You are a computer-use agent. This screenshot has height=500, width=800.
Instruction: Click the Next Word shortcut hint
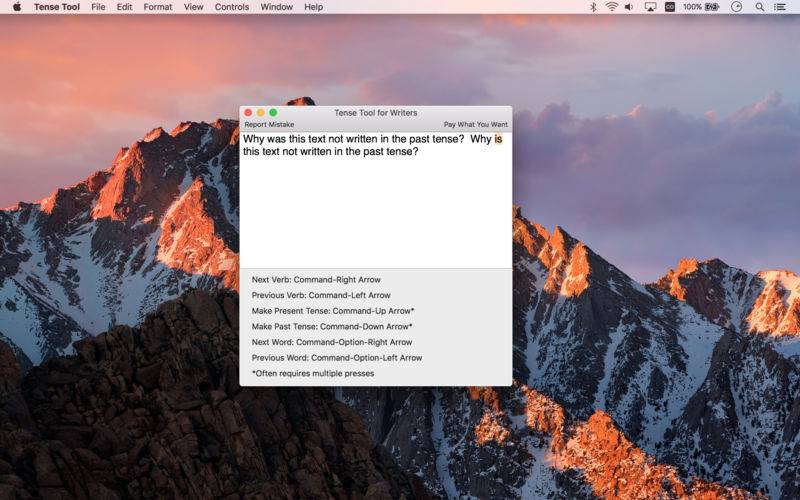pos(332,342)
